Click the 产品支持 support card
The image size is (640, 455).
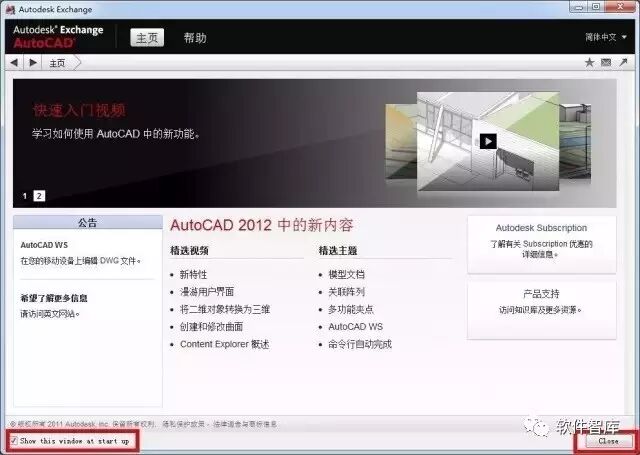[541, 310]
